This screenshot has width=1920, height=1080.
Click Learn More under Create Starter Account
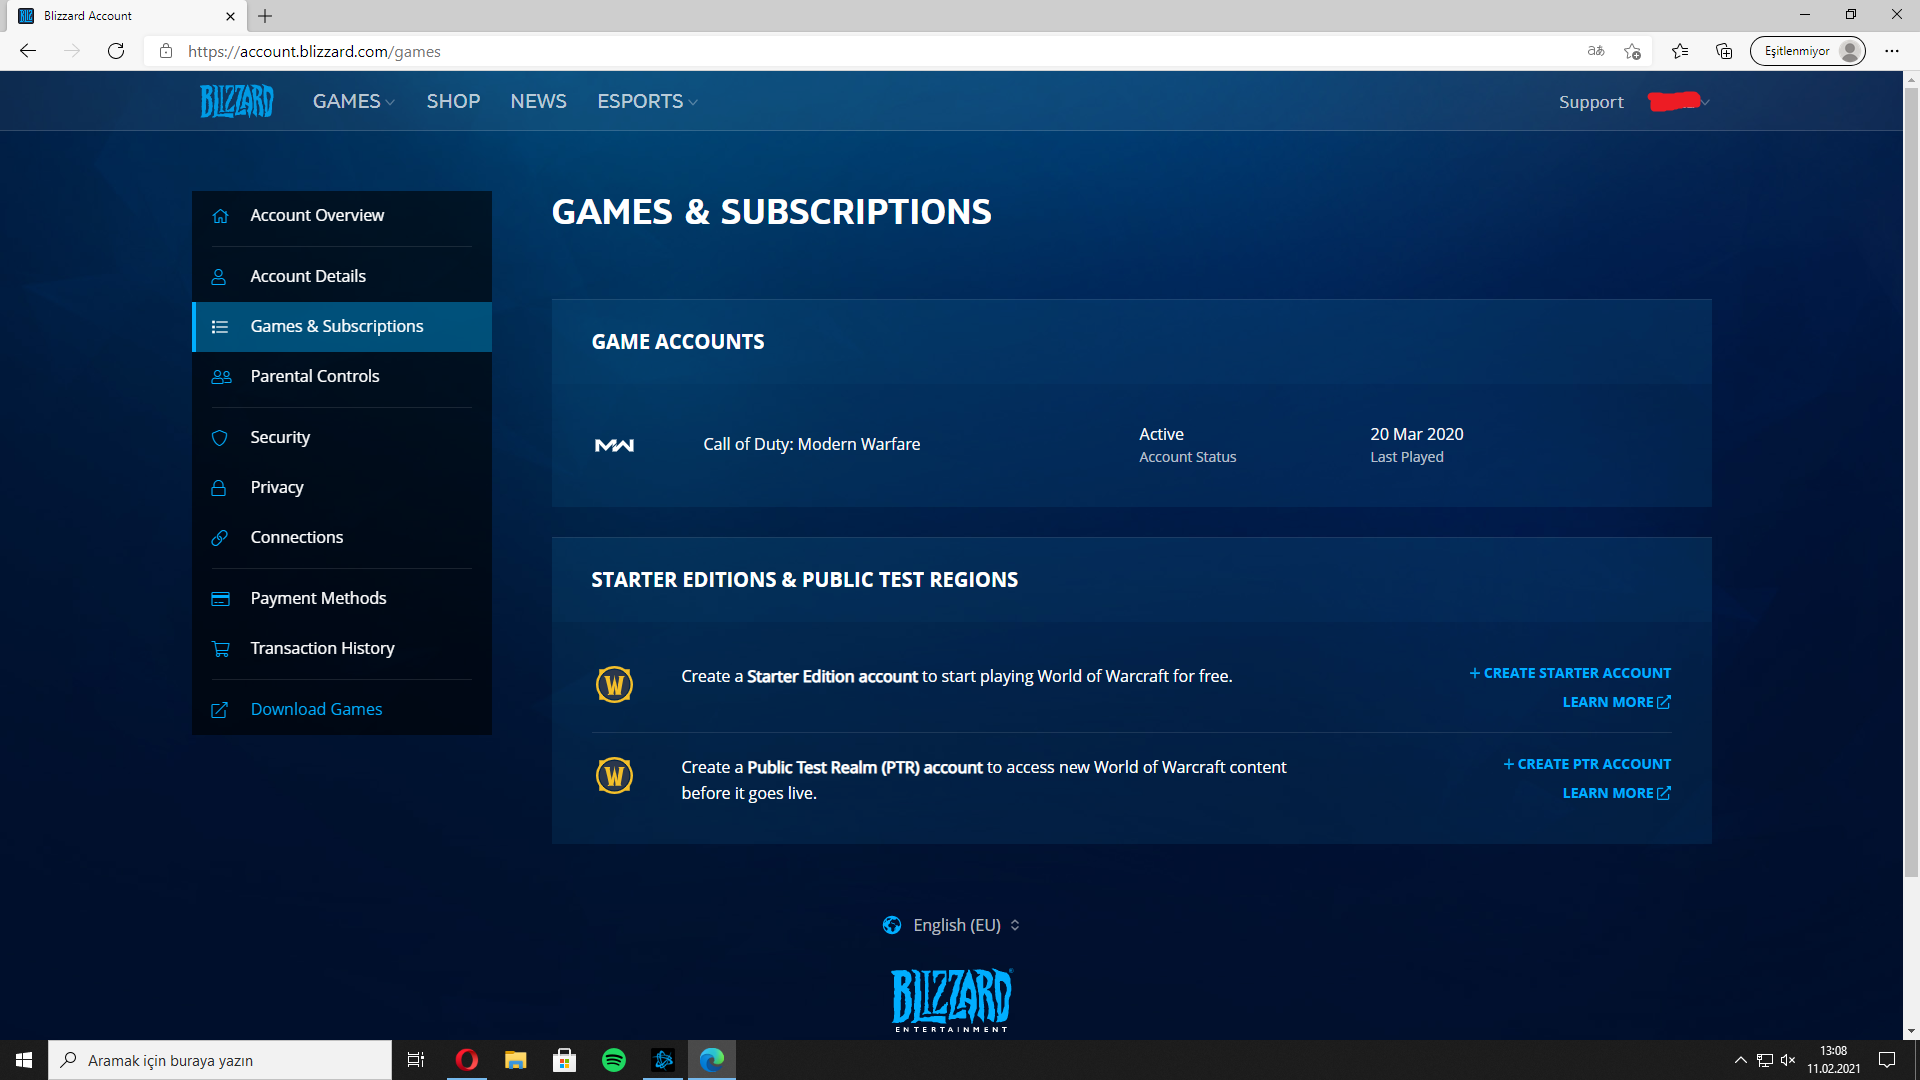(x=1616, y=702)
